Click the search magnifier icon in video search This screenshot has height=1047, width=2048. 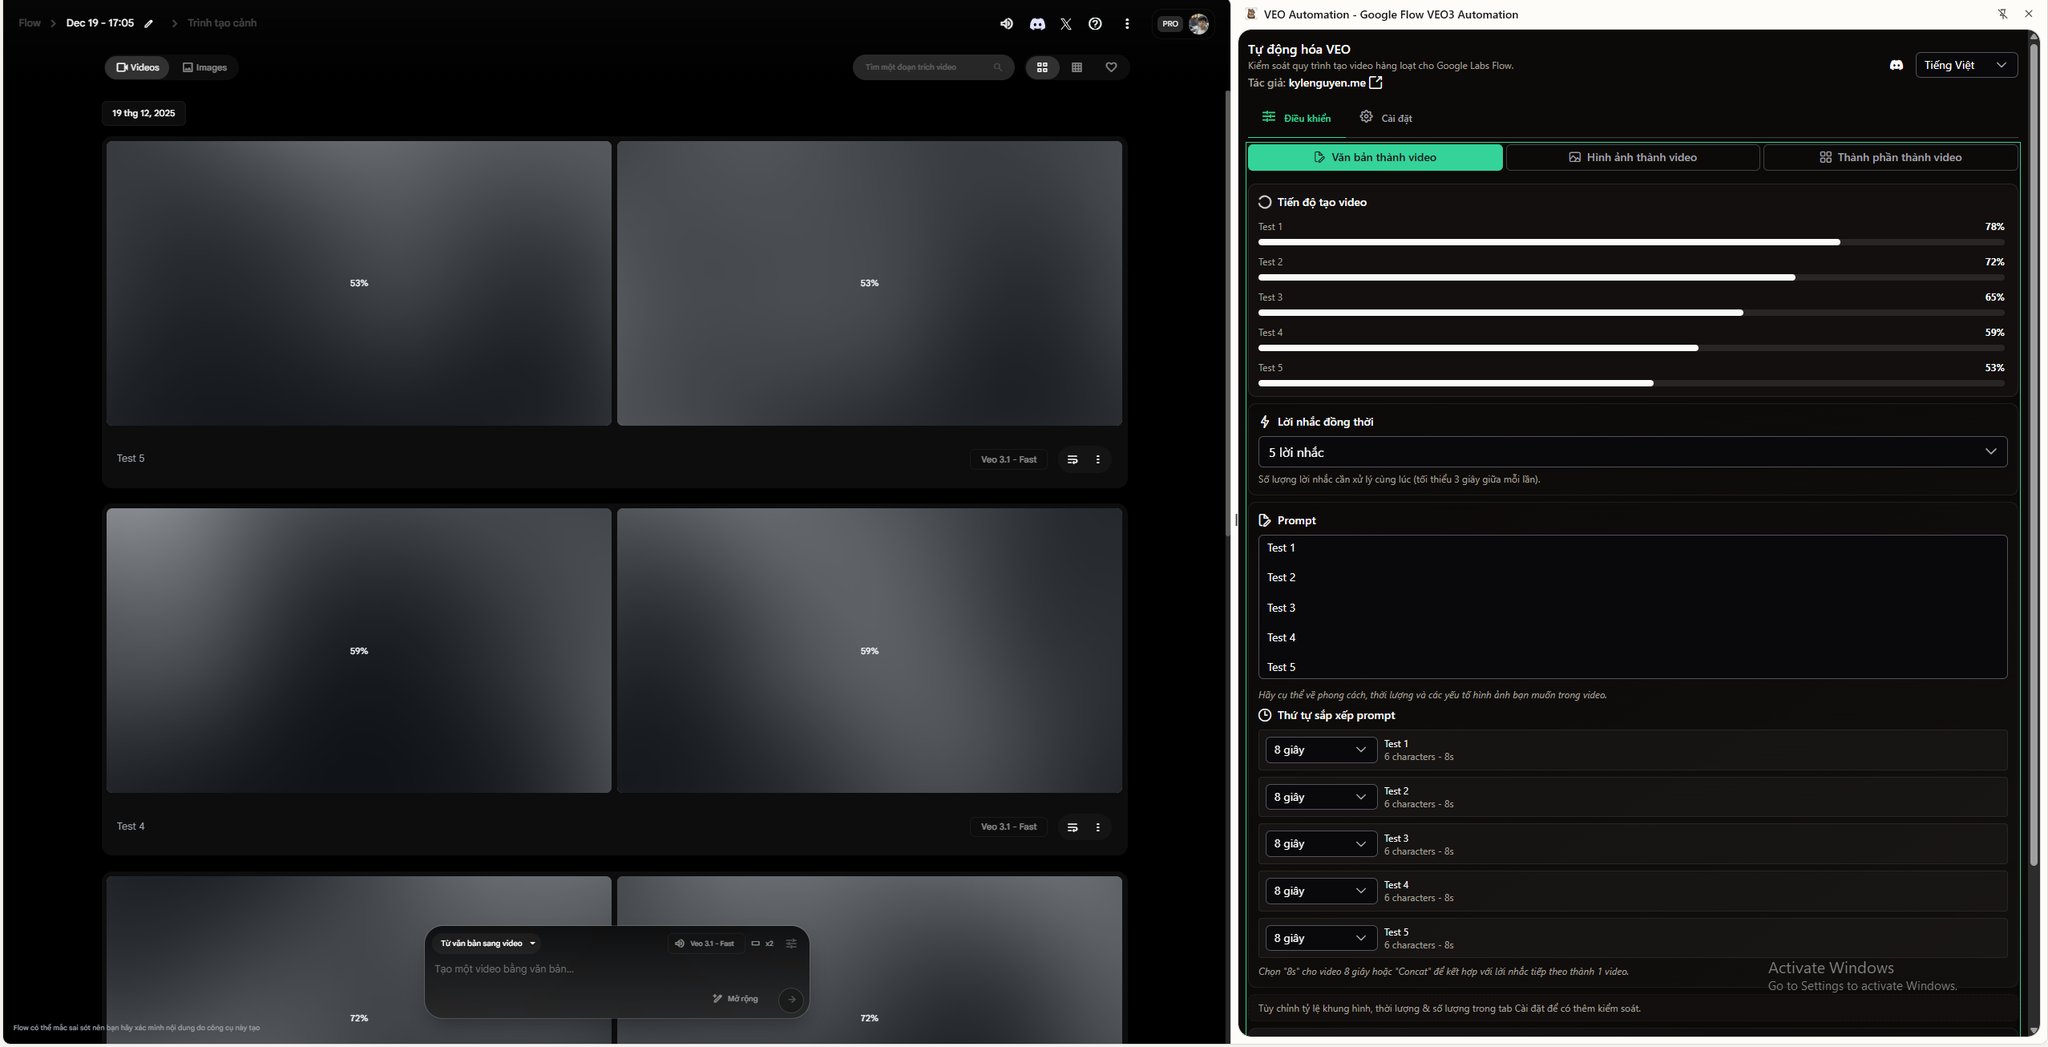pyautogui.click(x=997, y=68)
